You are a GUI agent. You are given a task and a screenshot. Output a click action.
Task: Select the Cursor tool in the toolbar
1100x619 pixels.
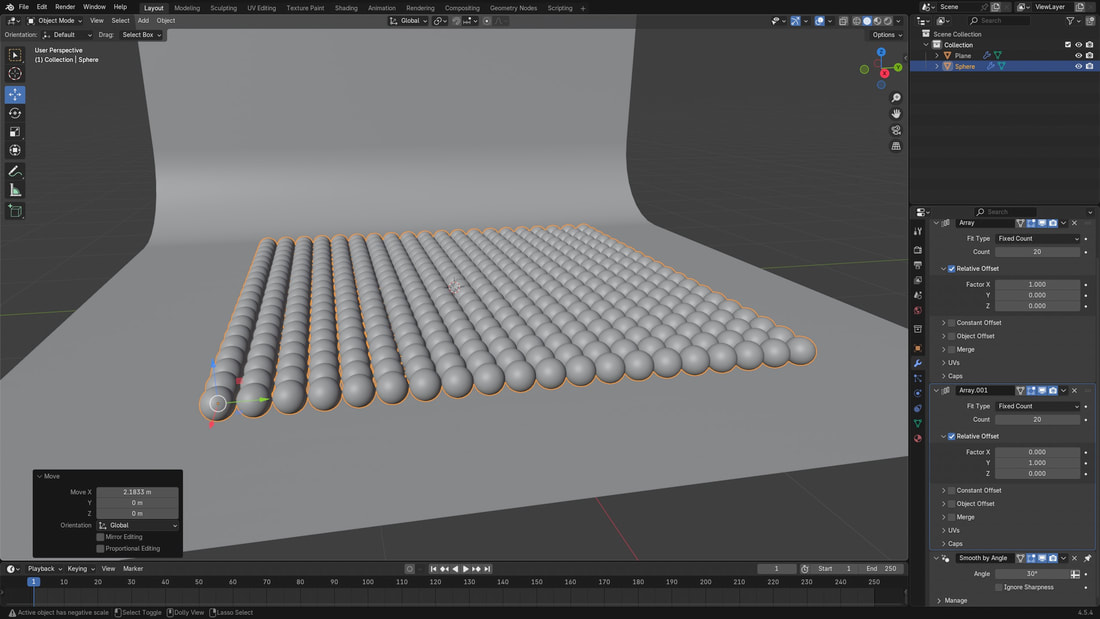tap(15, 74)
